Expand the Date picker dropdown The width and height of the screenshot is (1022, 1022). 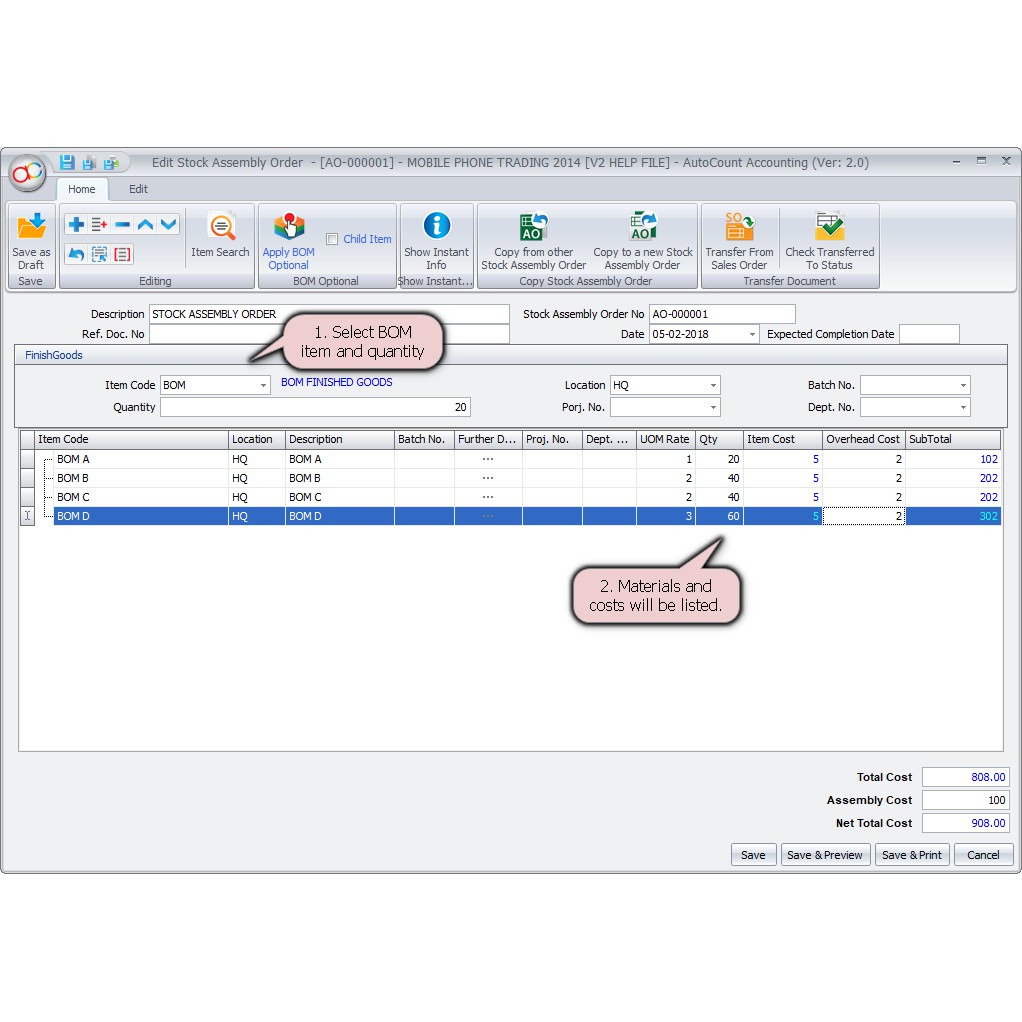pyautogui.click(x=752, y=335)
